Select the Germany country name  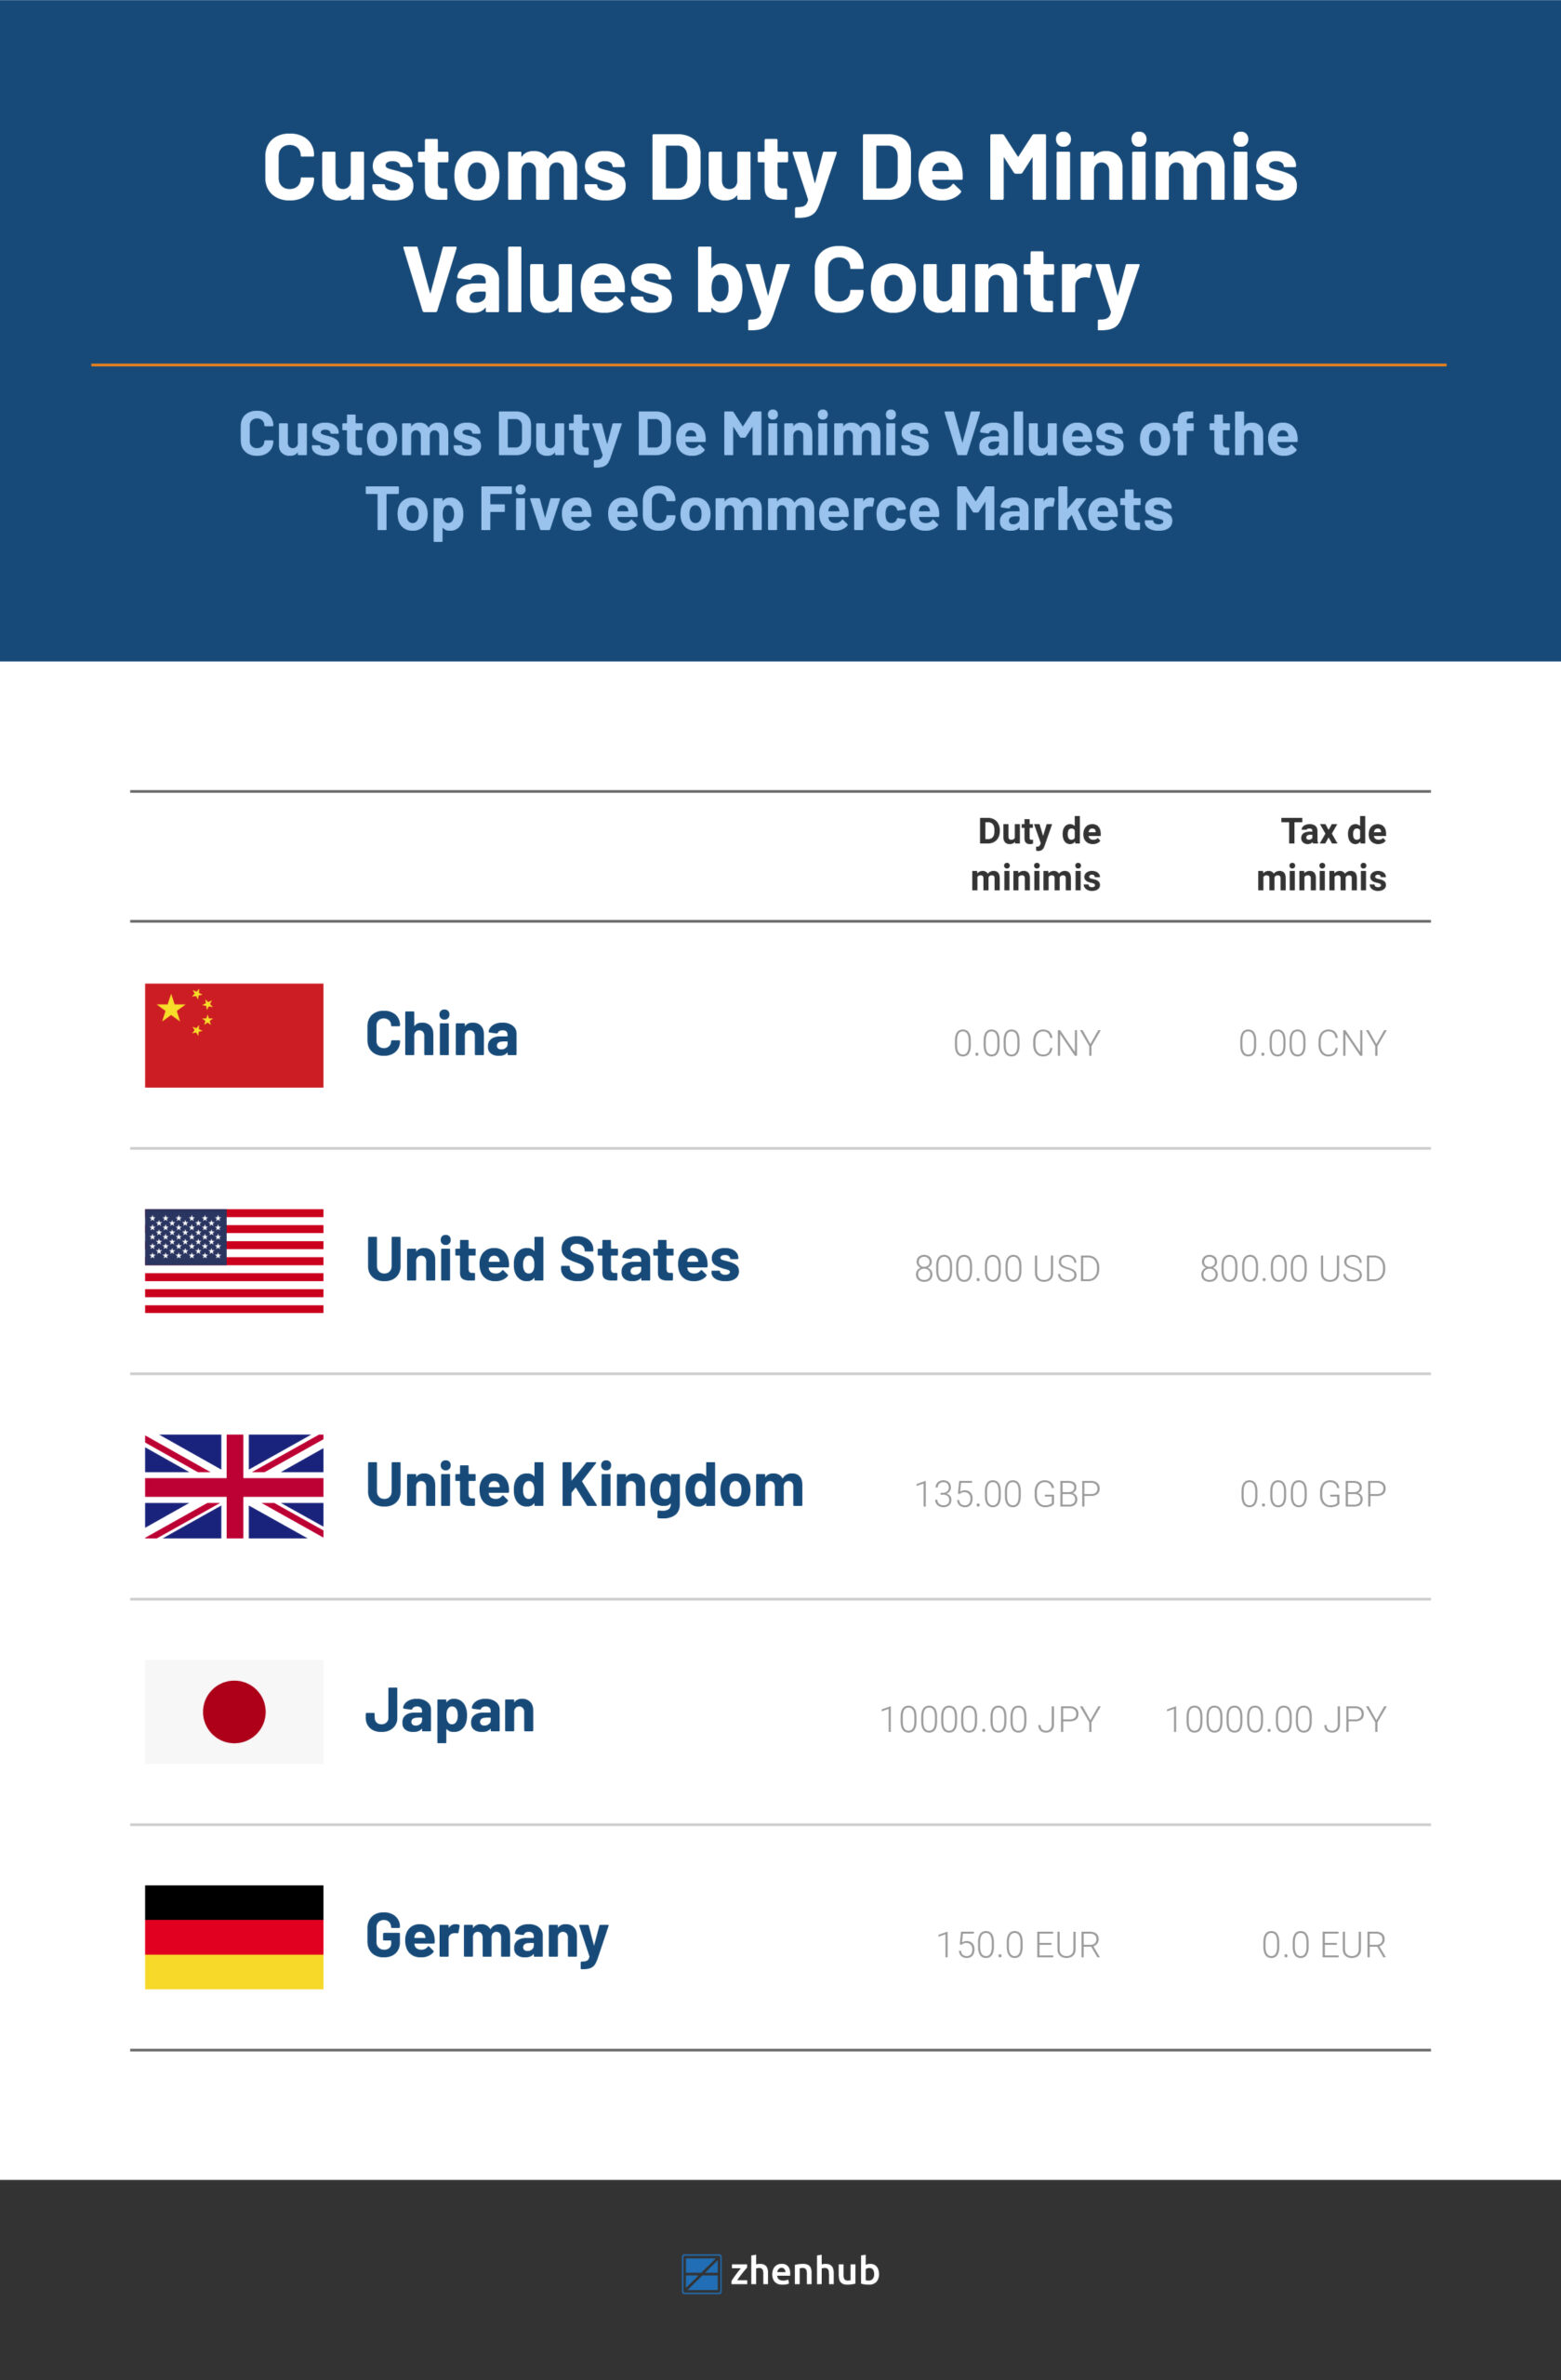click(487, 1937)
